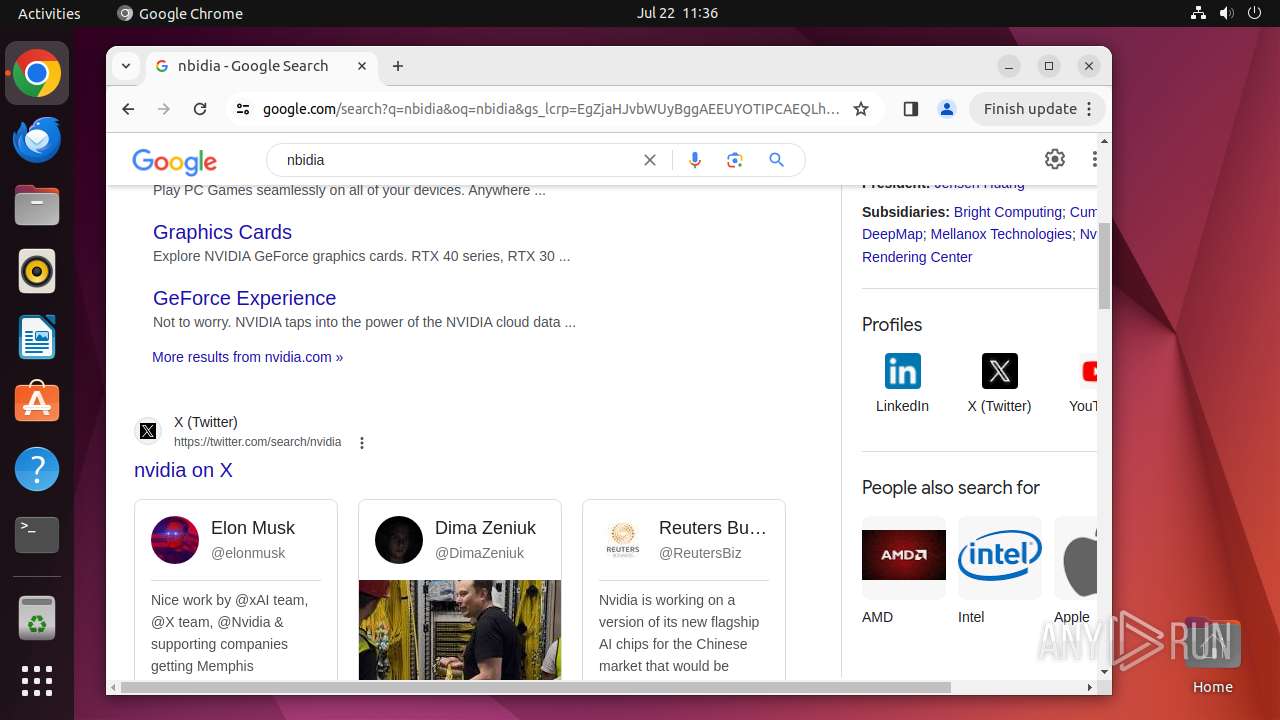The width and height of the screenshot is (1280, 720).
Task: Open LibreOffice Writer from the dock
Action: click(x=37, y=337)
